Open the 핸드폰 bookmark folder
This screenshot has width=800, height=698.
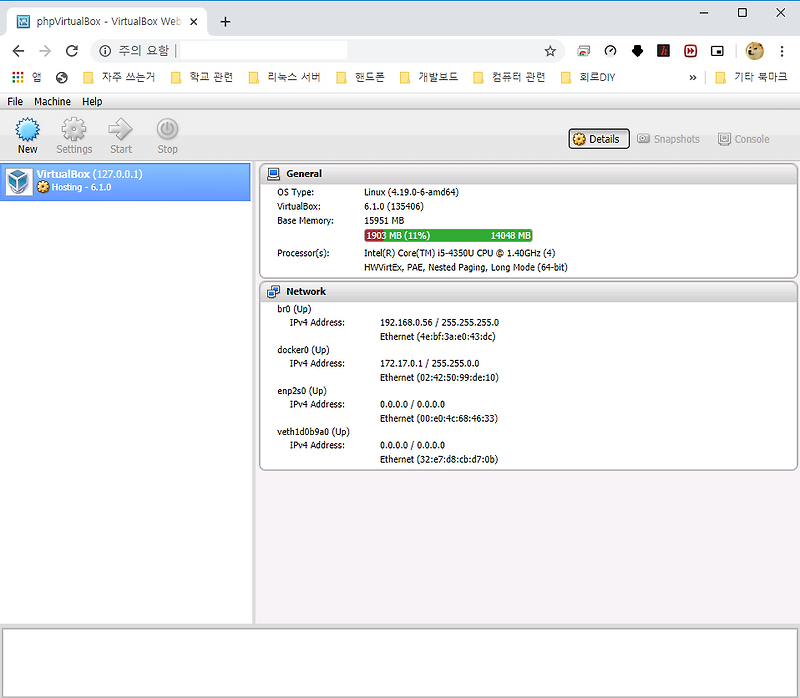(361, 77)
